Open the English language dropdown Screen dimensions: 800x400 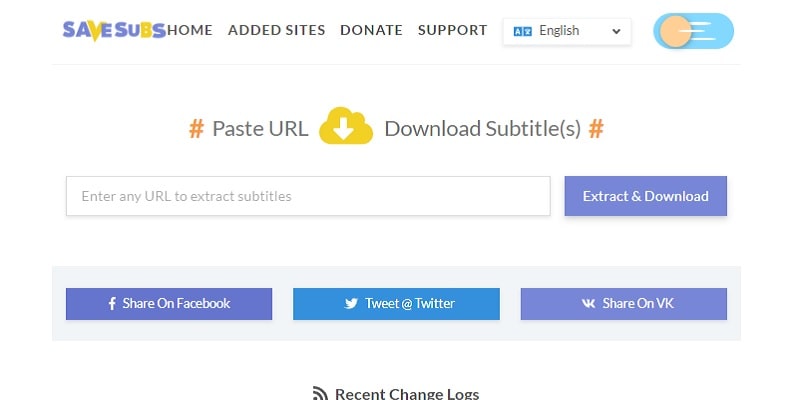(567, 31)
